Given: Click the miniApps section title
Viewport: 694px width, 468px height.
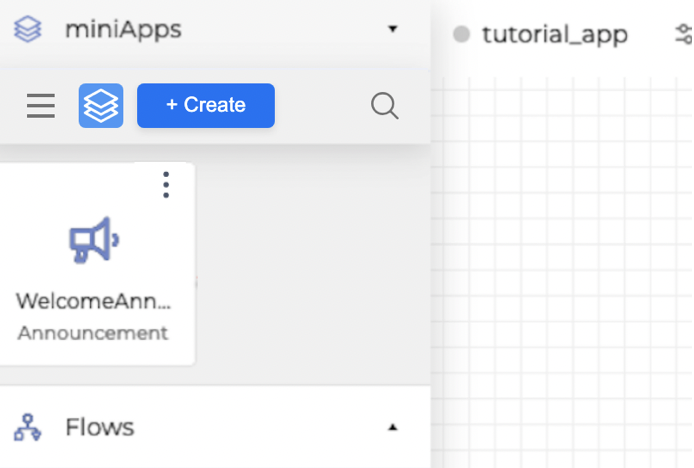Looking at the screenshot, I should (x=123, y=30).
